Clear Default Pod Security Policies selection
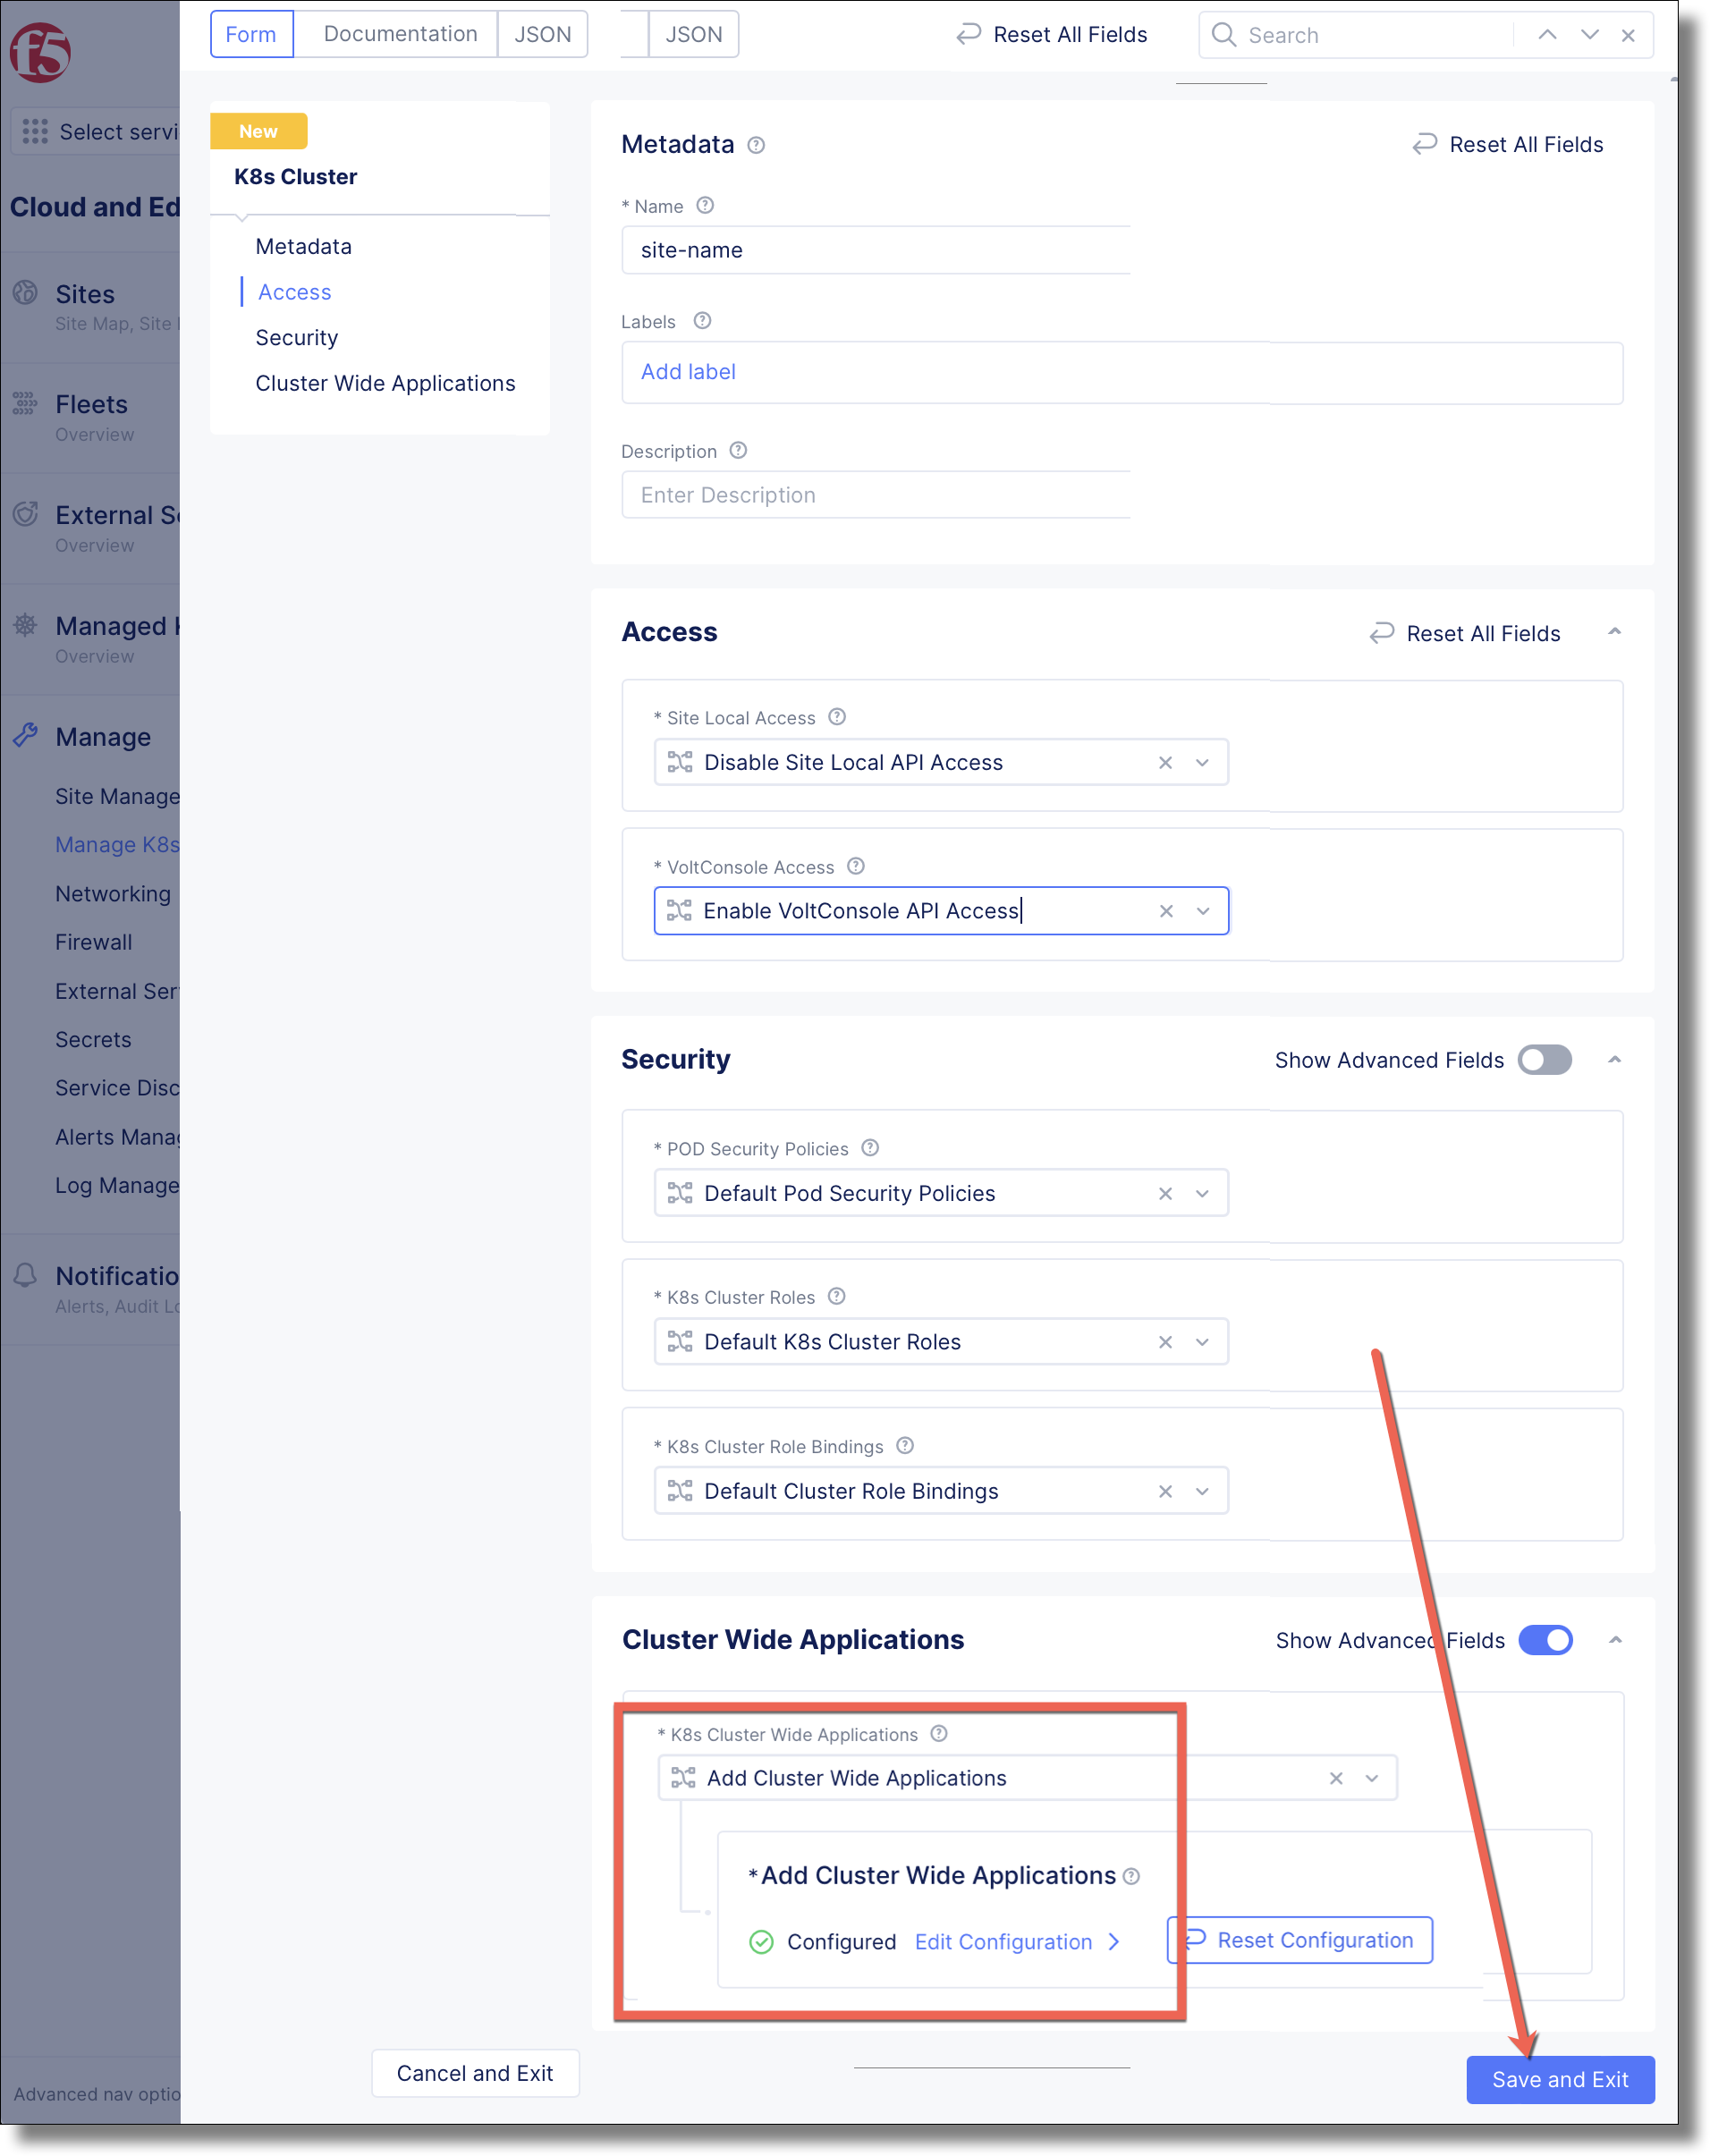The height and width of the screenshot is (2156, 1710). [1165, 1194]
